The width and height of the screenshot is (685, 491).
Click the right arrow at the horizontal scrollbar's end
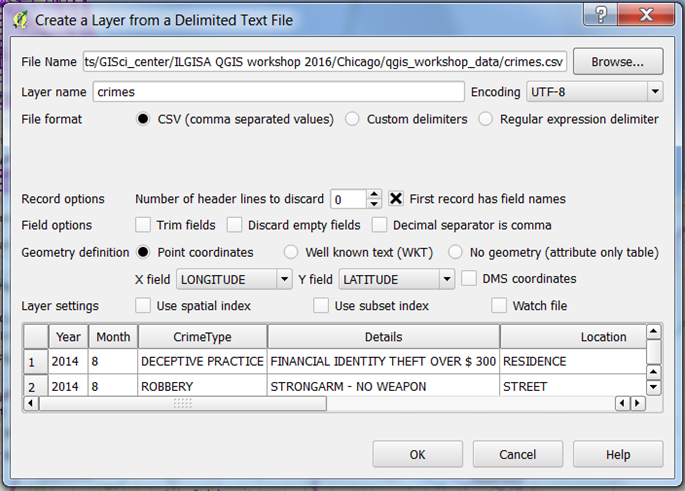pos(638,403)
